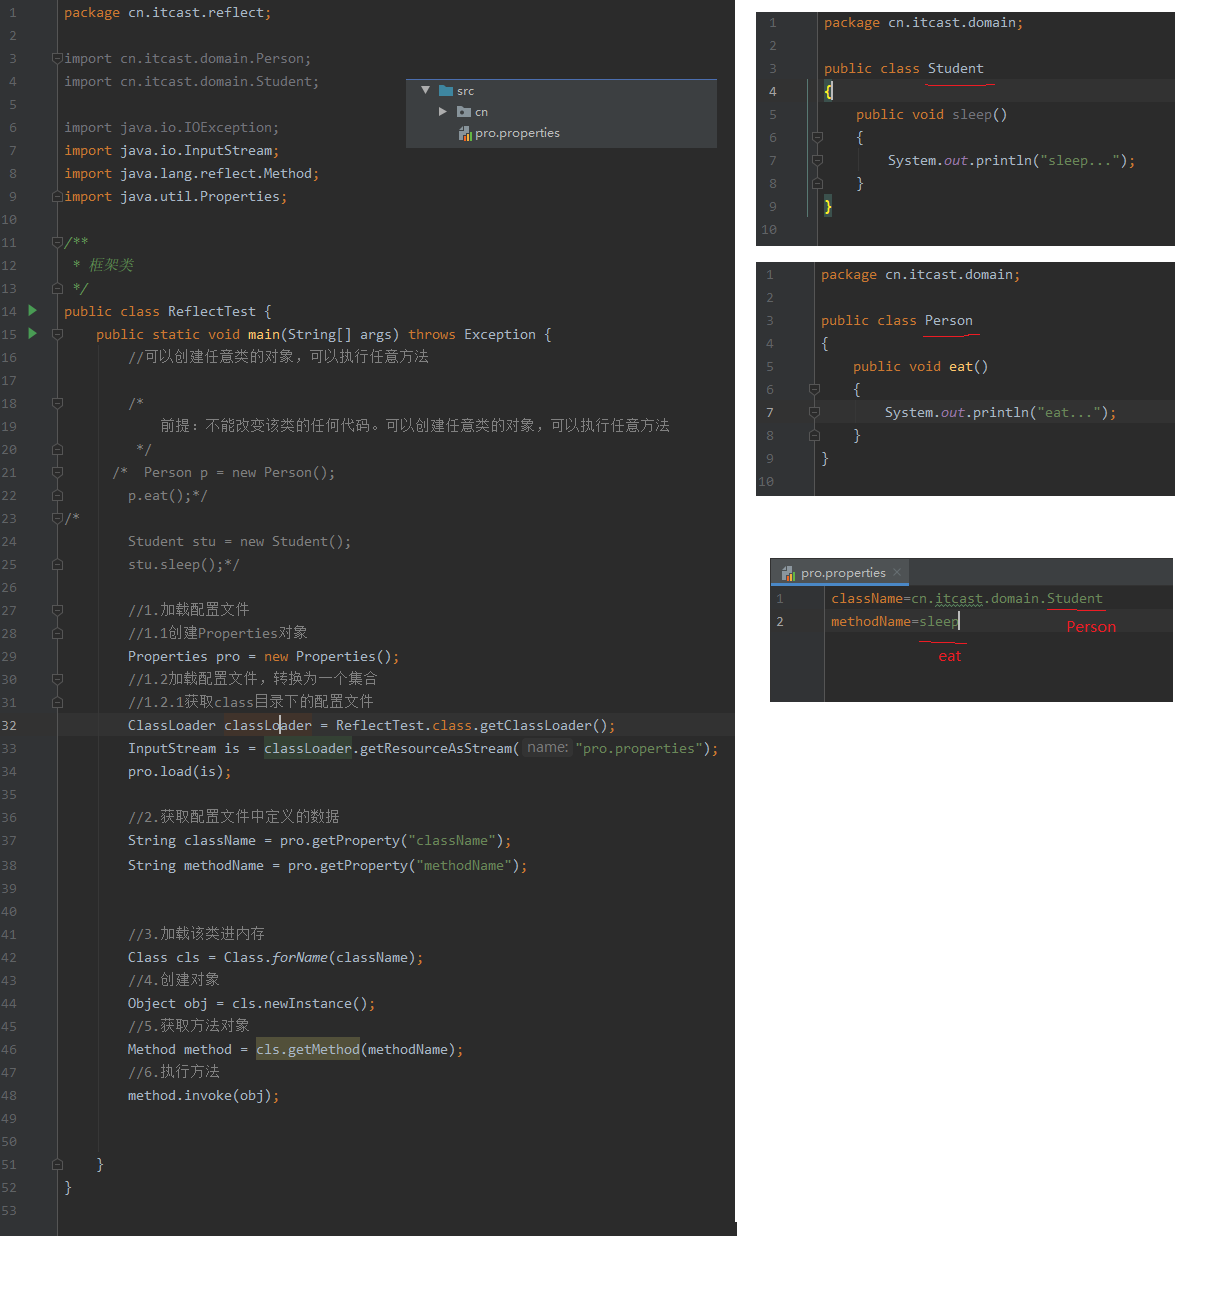The width and height of the screenshot is (1216, 1310).
Task: Collapse block comment starting at line 18
Action: [57, 403]
